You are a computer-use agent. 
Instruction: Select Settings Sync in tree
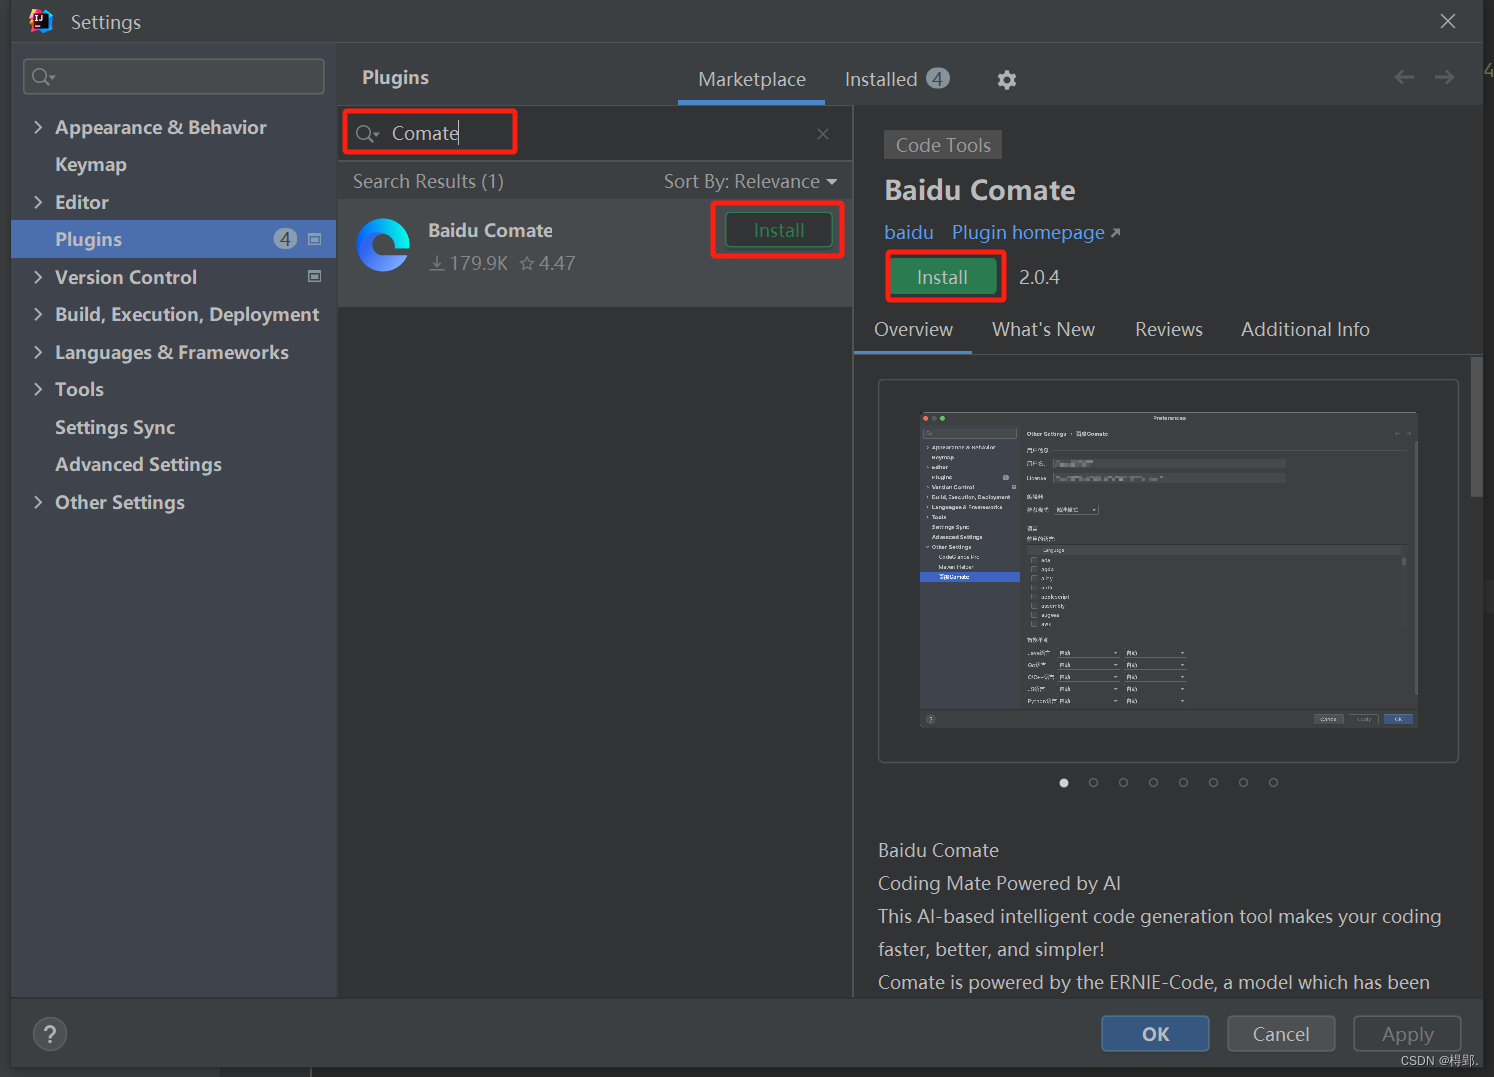(x=115, y=428)
